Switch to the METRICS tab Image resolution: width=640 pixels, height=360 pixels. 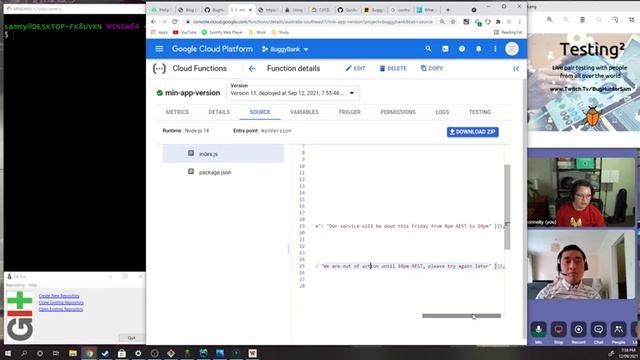(x=177, y=112)
